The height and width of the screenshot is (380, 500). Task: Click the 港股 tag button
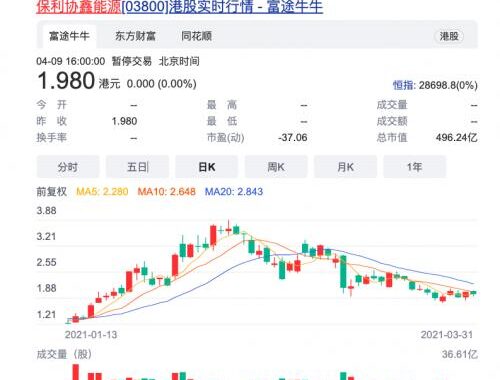[x=449, y=36]
